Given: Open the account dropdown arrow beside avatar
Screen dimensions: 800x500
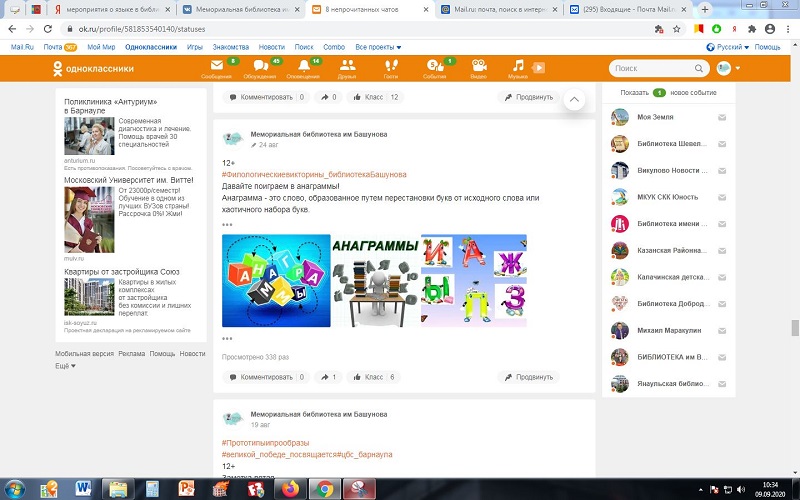Looking at the screenshot, I should [737, 68].
